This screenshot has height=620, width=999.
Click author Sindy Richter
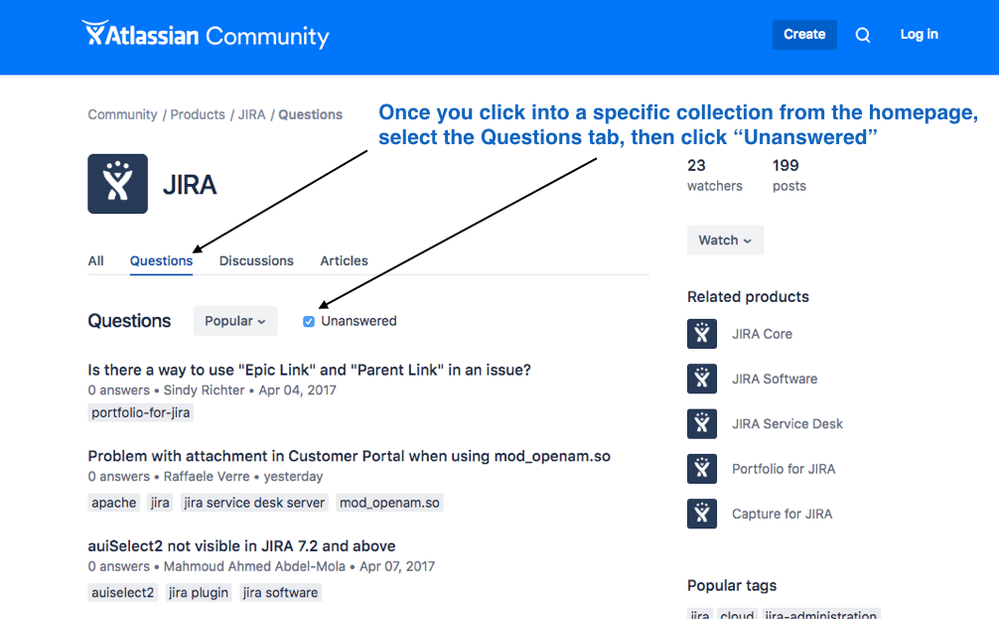204,390
